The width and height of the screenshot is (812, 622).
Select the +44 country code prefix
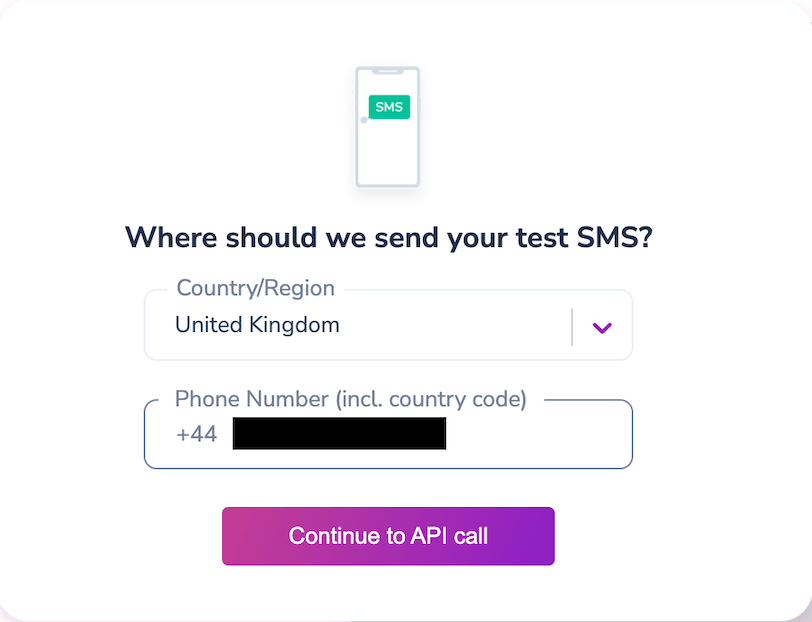tap(196, 434)
